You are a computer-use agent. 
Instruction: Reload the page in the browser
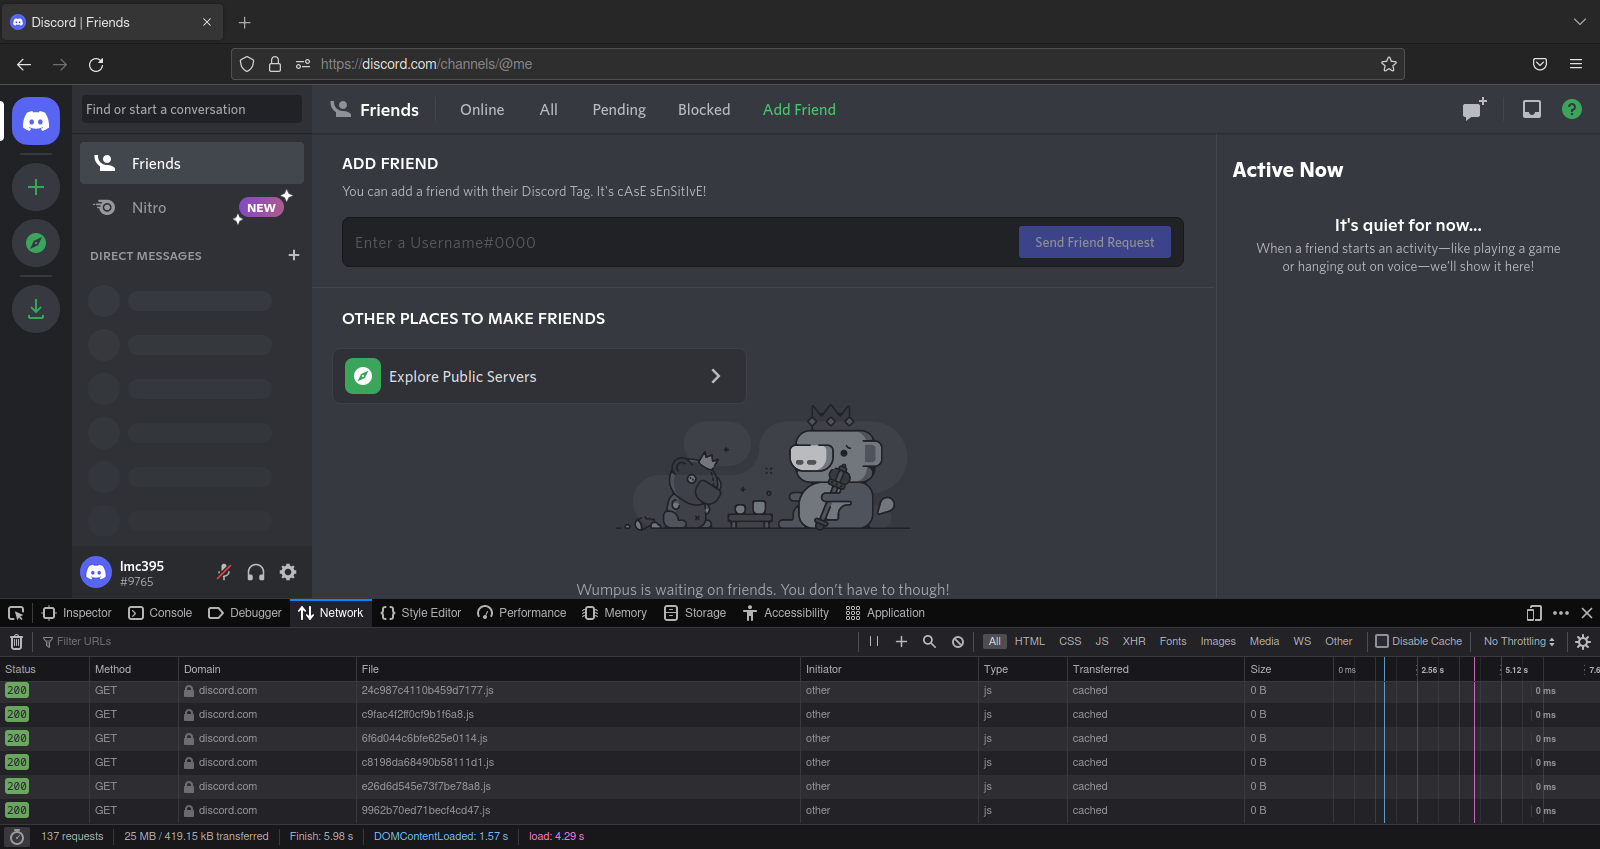(x=96, y=64)
